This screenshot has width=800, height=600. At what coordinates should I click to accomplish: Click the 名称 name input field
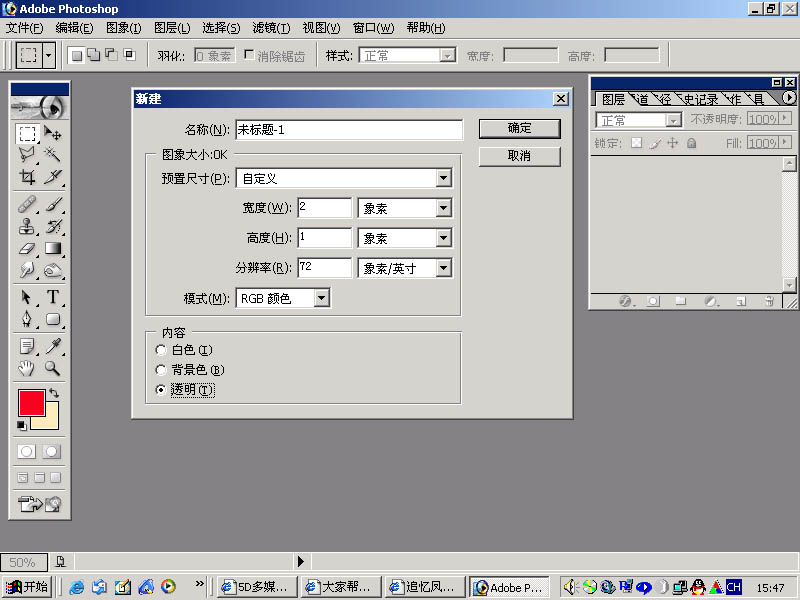[x=349, y=130]
